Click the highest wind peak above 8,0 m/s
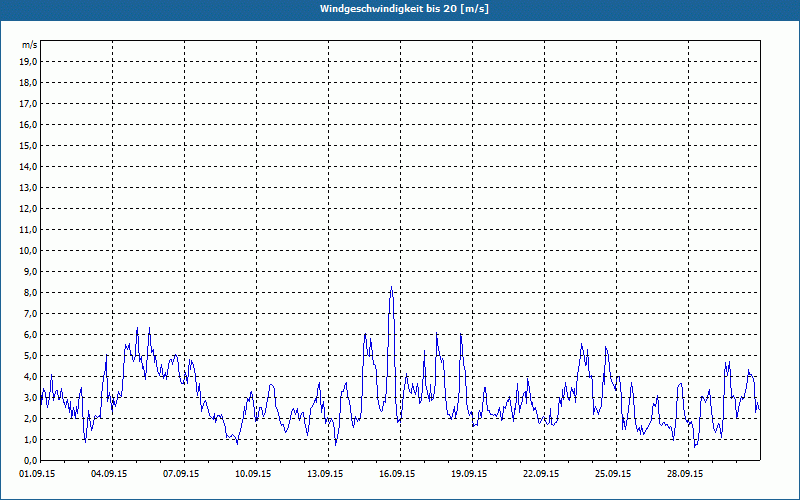800x500 pixels. [391, 288]
